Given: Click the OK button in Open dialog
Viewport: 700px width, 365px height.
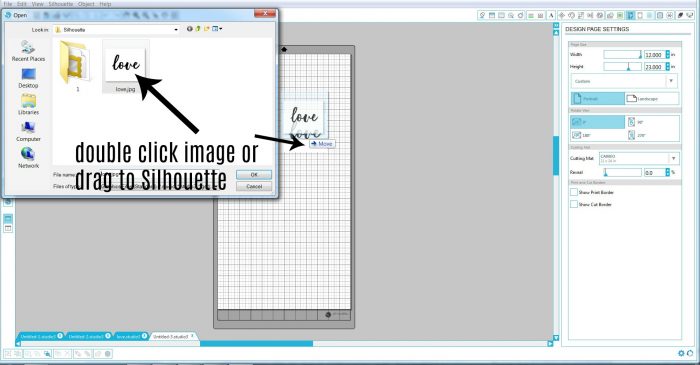Looking at the screenshot, I should tap(254, 174).
